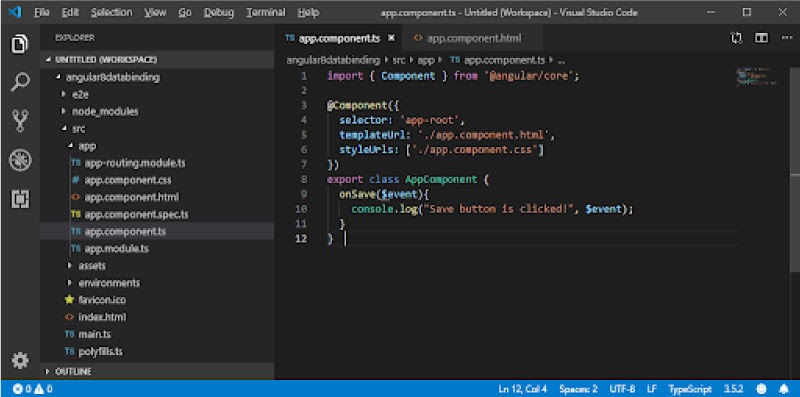
Task: Open the Debug menu
Action: point(218,12)
